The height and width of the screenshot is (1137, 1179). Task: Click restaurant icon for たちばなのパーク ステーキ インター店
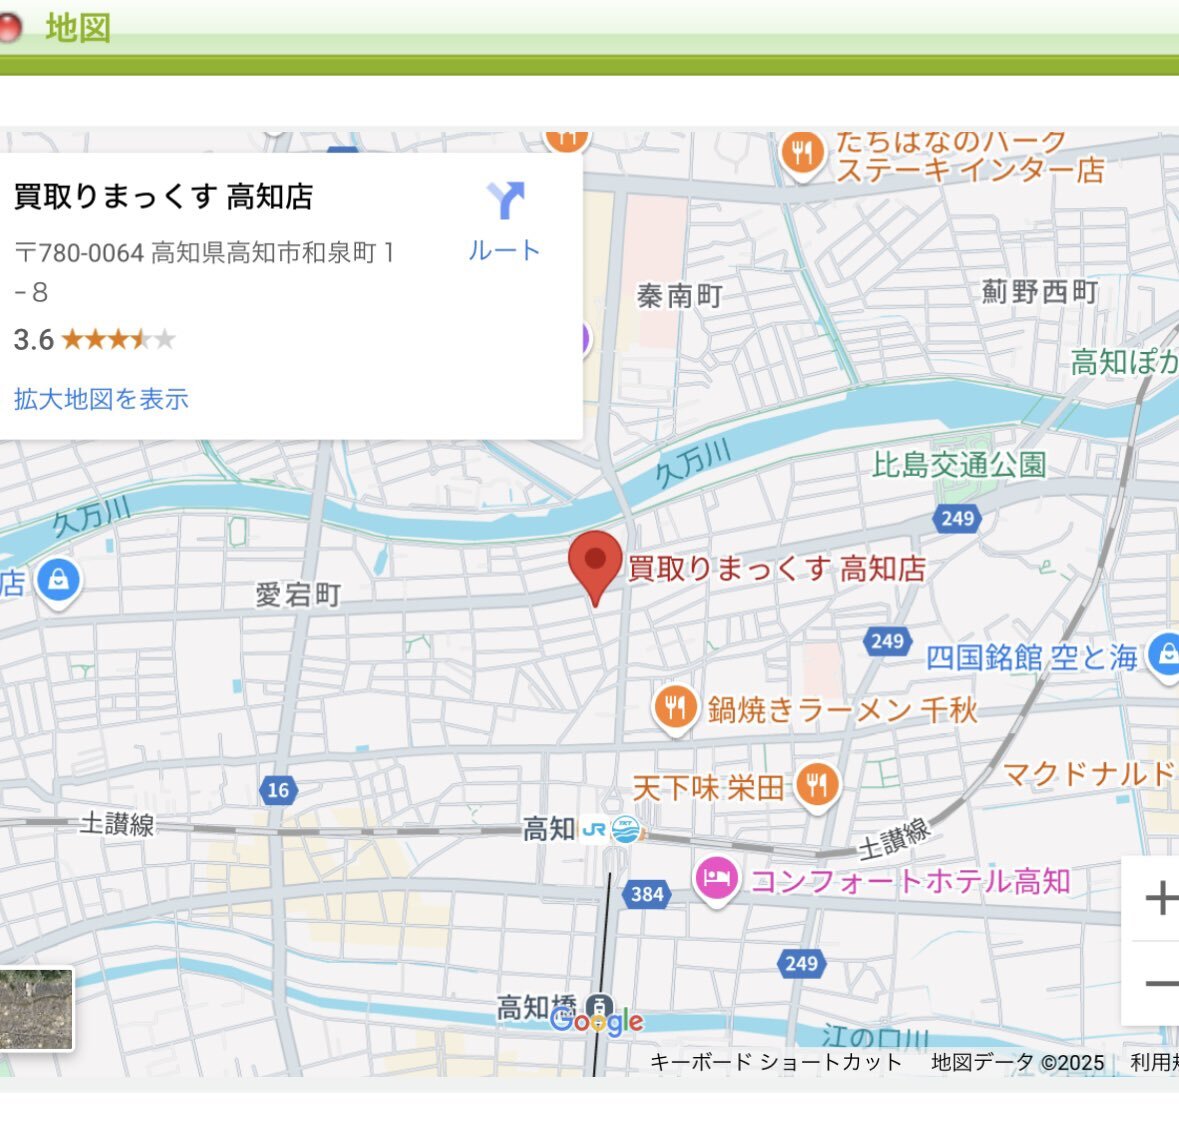click(802, 156)
